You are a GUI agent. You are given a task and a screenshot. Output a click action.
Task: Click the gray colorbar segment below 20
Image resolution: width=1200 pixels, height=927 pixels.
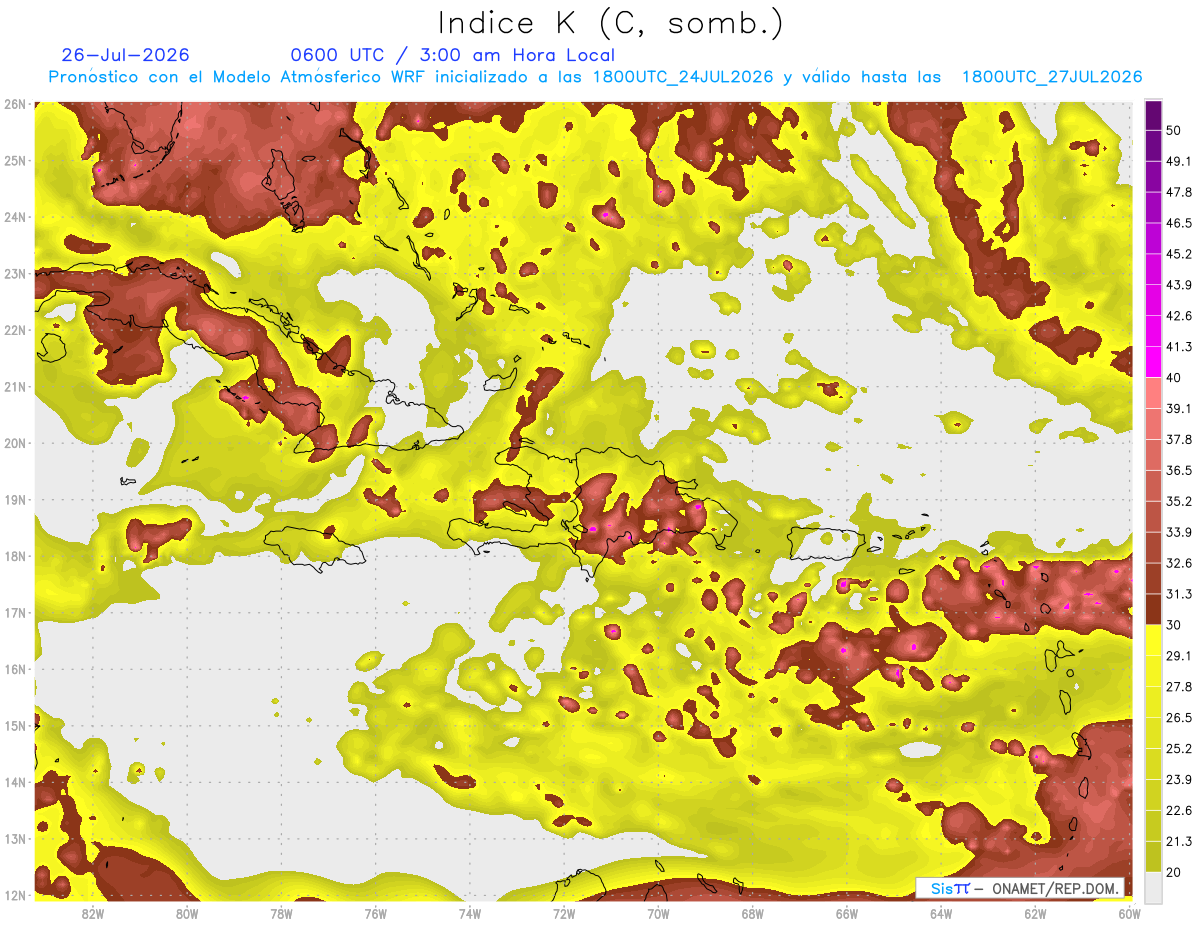click(x=1154, y=887)
